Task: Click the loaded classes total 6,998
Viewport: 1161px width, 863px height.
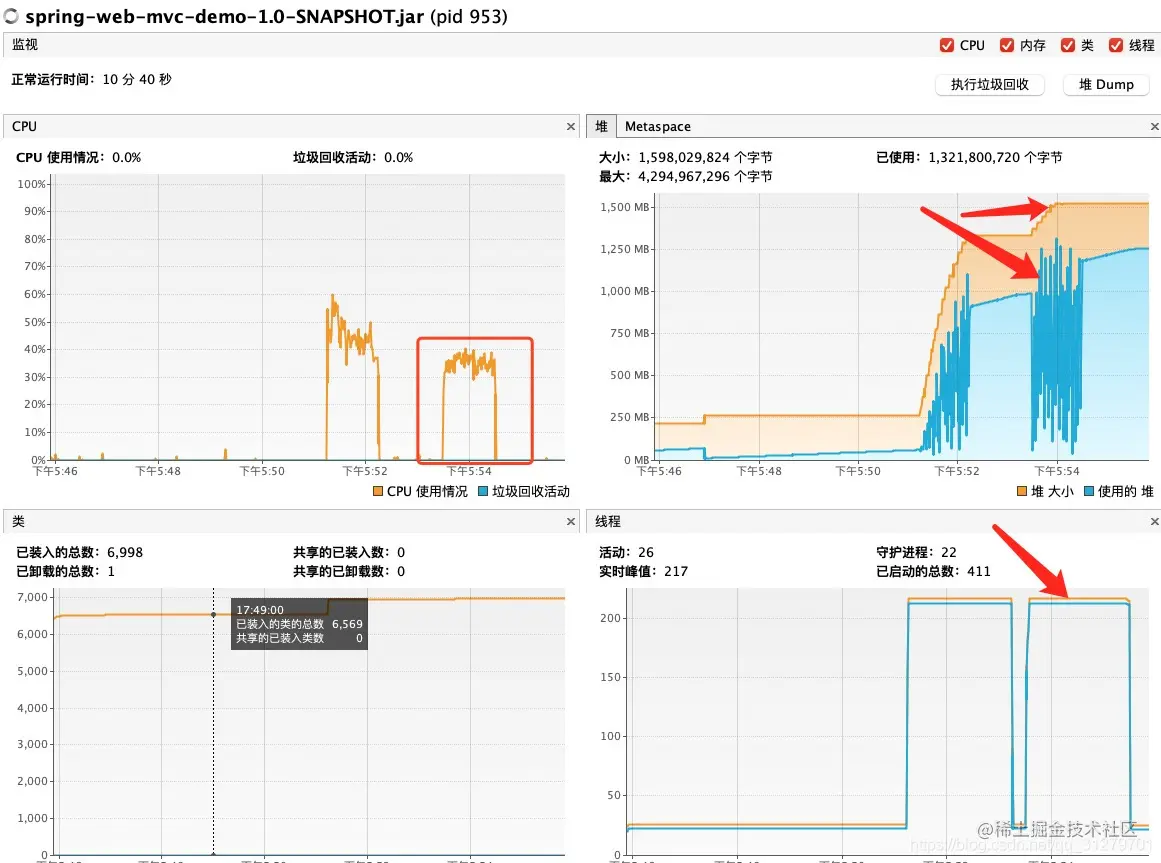Action: [125, 552]
